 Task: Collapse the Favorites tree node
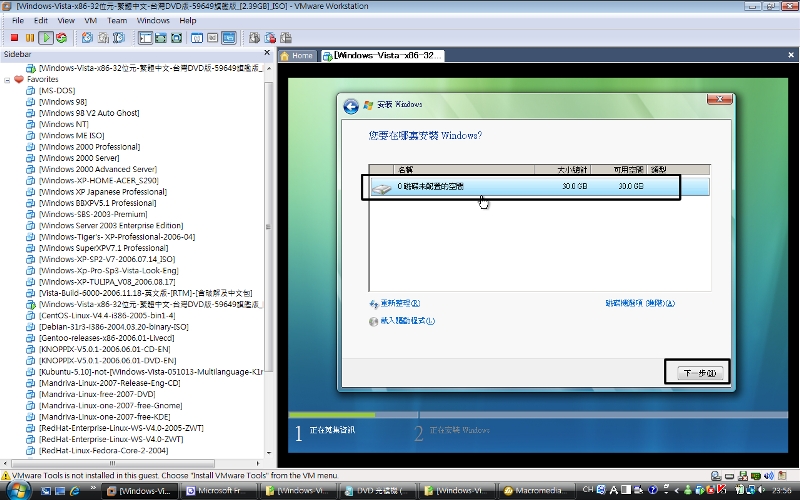coord(7,80)
